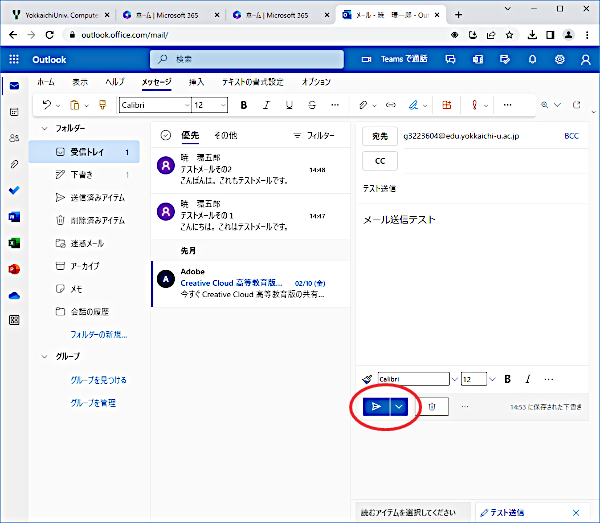Open the 送信済みアイテム folder
600x523 pixels.
[x=84, y=198]
